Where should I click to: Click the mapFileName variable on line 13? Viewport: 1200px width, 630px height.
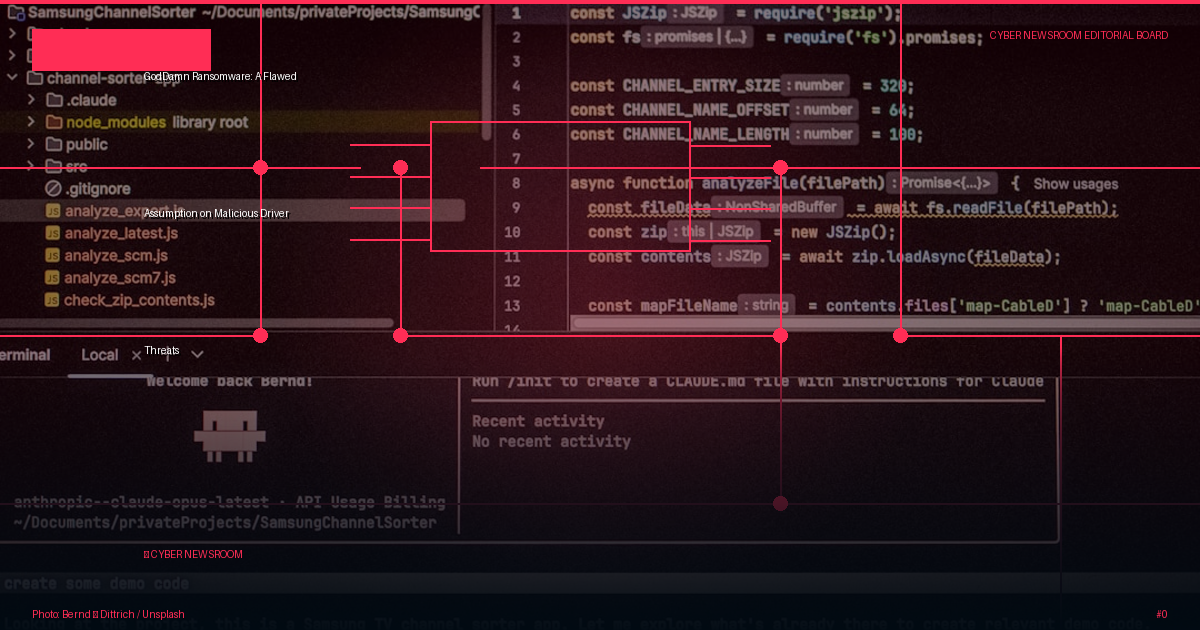click(x=688, y=306)
